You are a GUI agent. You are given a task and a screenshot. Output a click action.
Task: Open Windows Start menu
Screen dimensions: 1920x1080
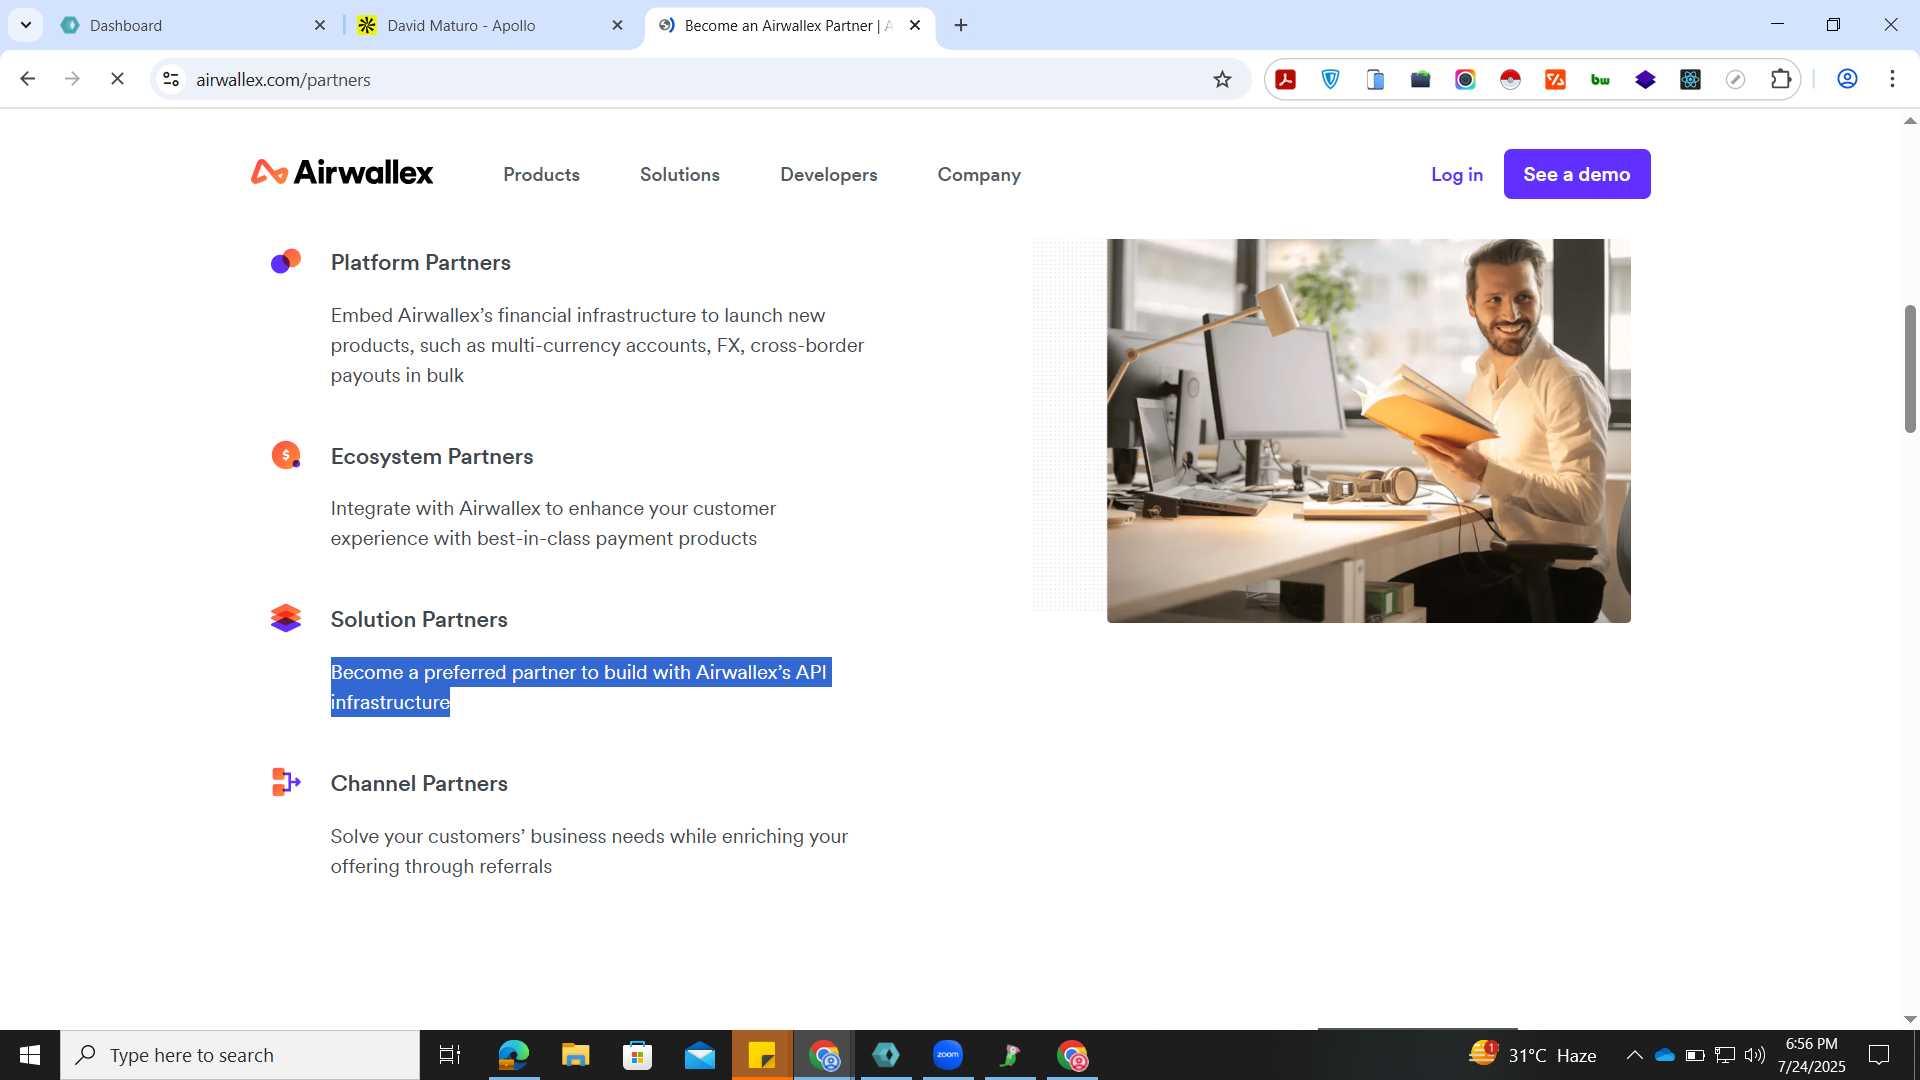(30, 1055)
